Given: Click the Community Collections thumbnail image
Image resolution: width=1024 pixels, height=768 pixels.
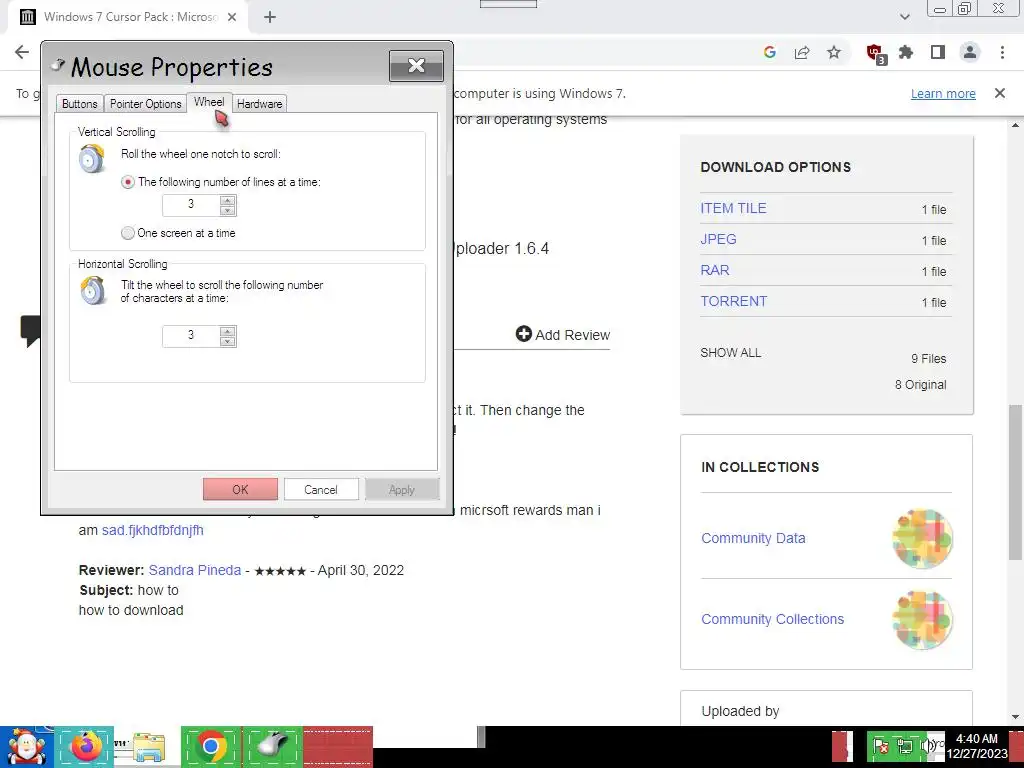Looking at the screenshot, I should [x=922, y=620].
